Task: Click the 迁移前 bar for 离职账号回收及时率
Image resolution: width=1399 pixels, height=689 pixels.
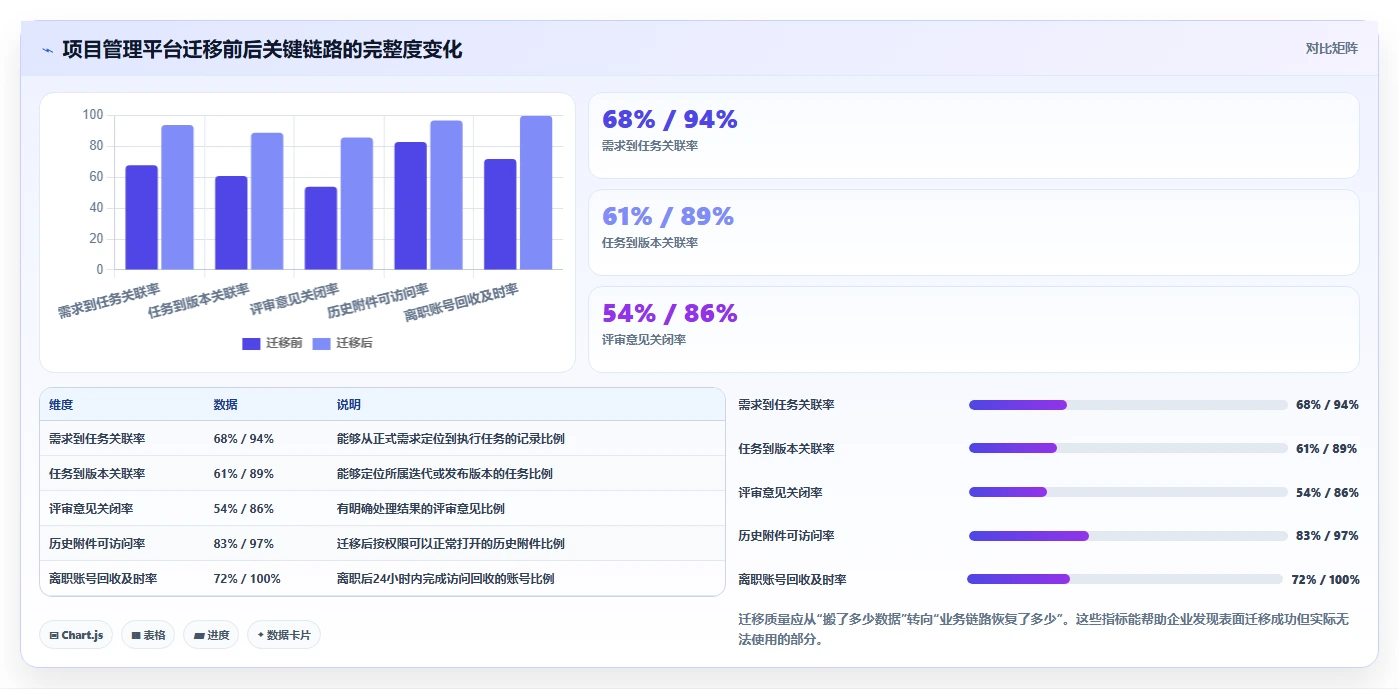Action: coord(500,215)
